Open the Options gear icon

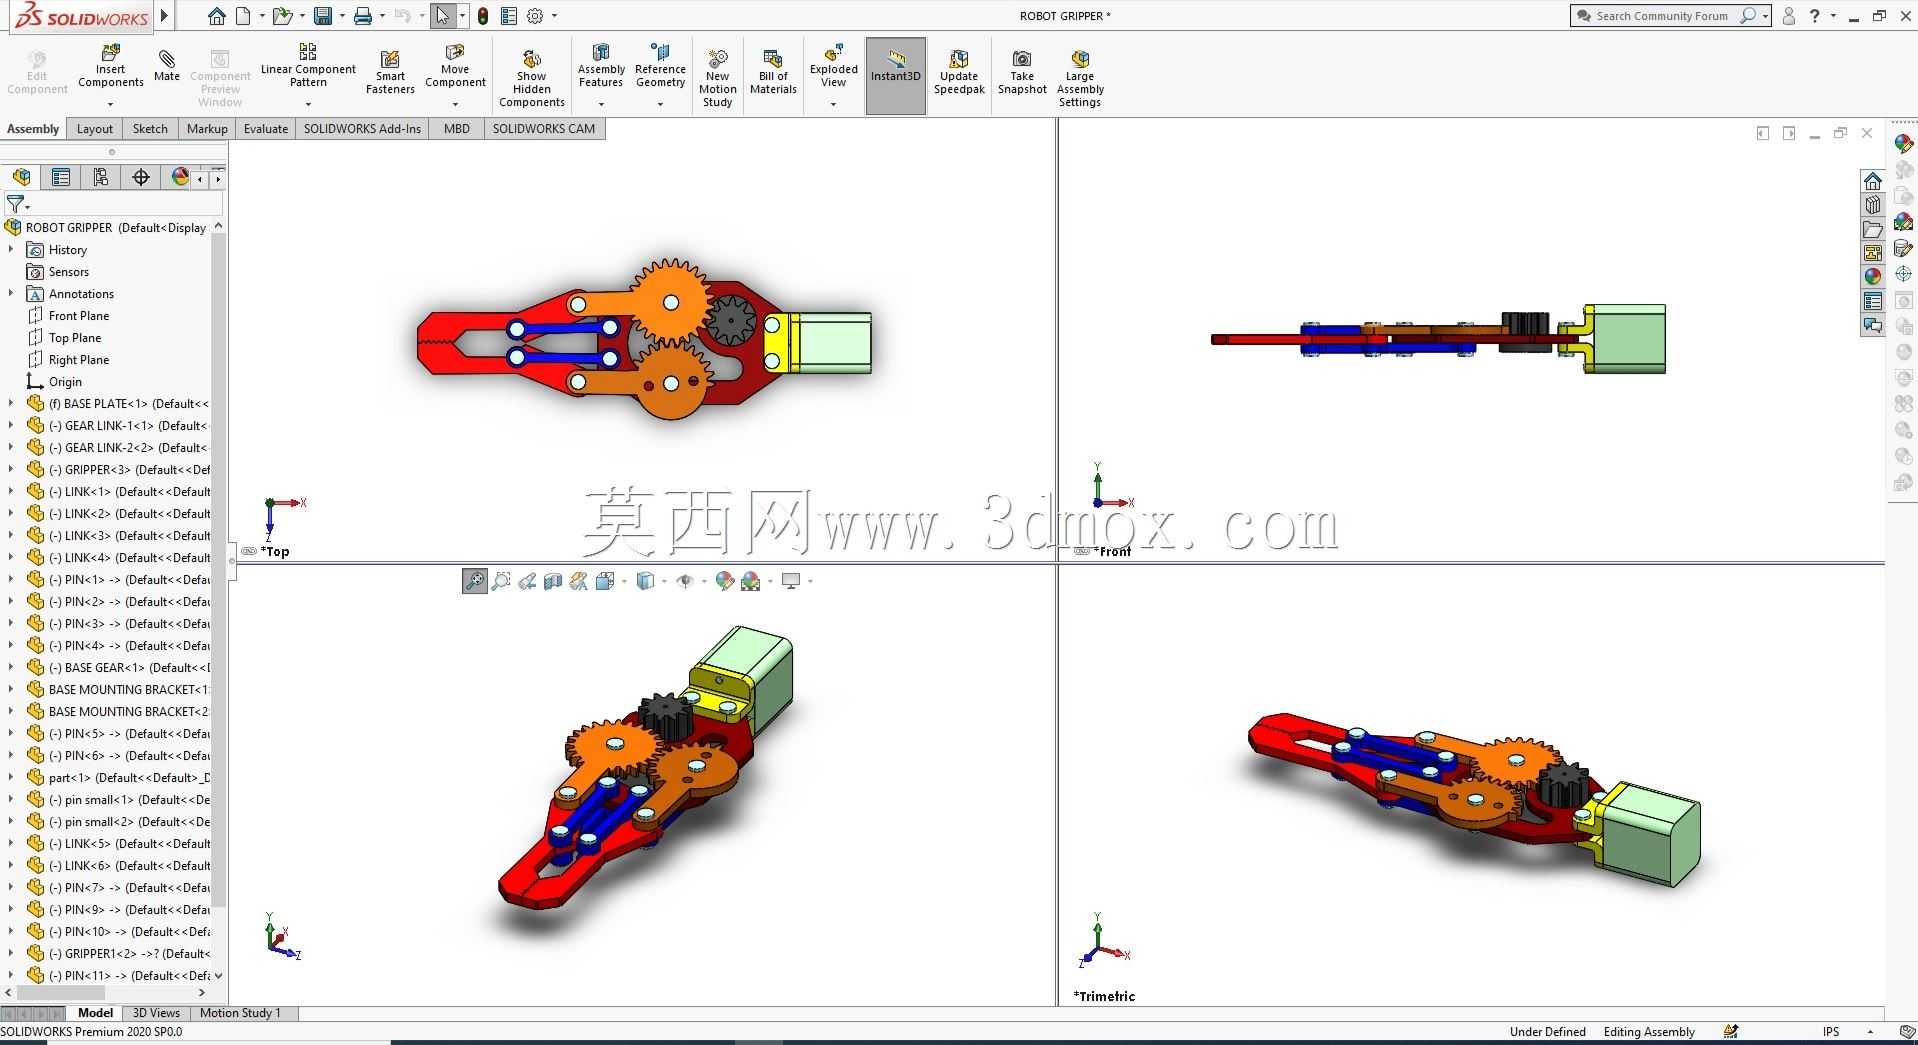535,16
